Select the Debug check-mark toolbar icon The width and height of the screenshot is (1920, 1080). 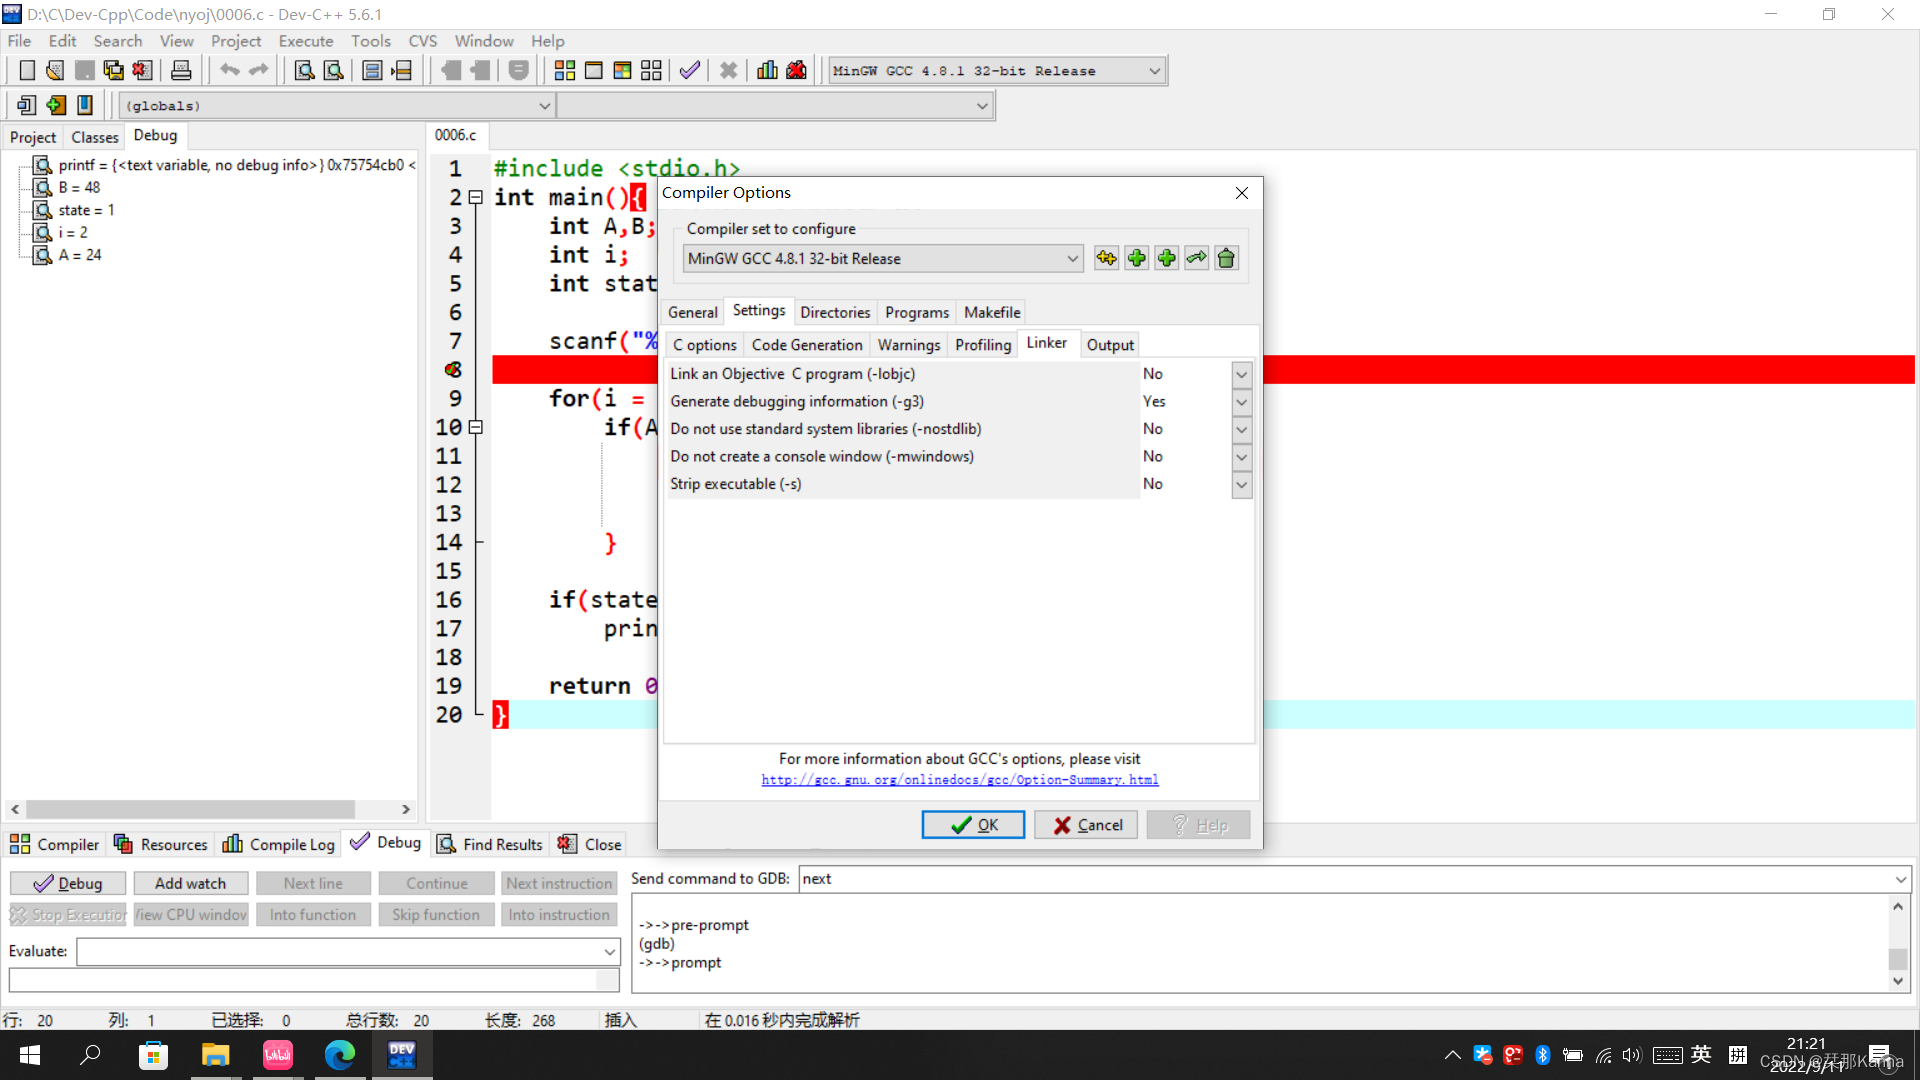click(689, 70)
